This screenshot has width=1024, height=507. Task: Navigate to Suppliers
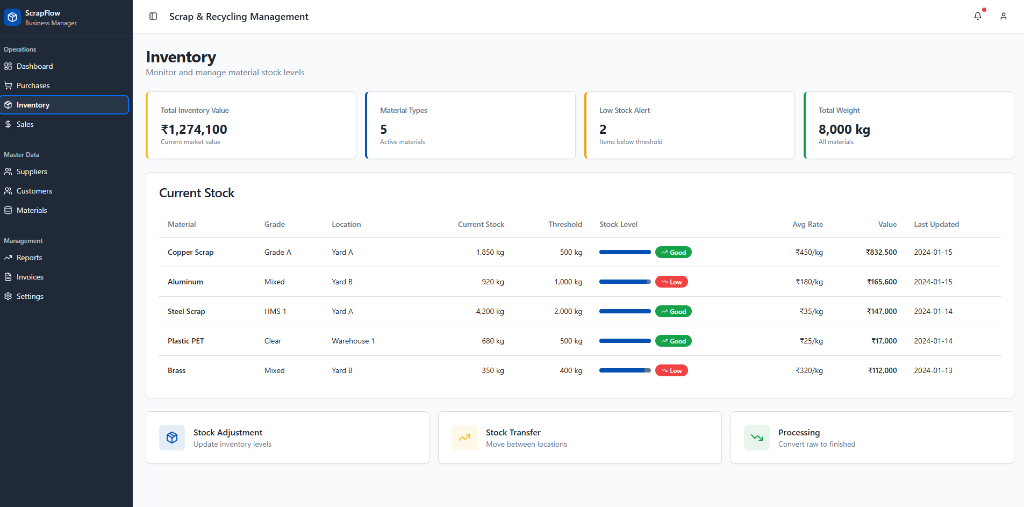(64, 172)
